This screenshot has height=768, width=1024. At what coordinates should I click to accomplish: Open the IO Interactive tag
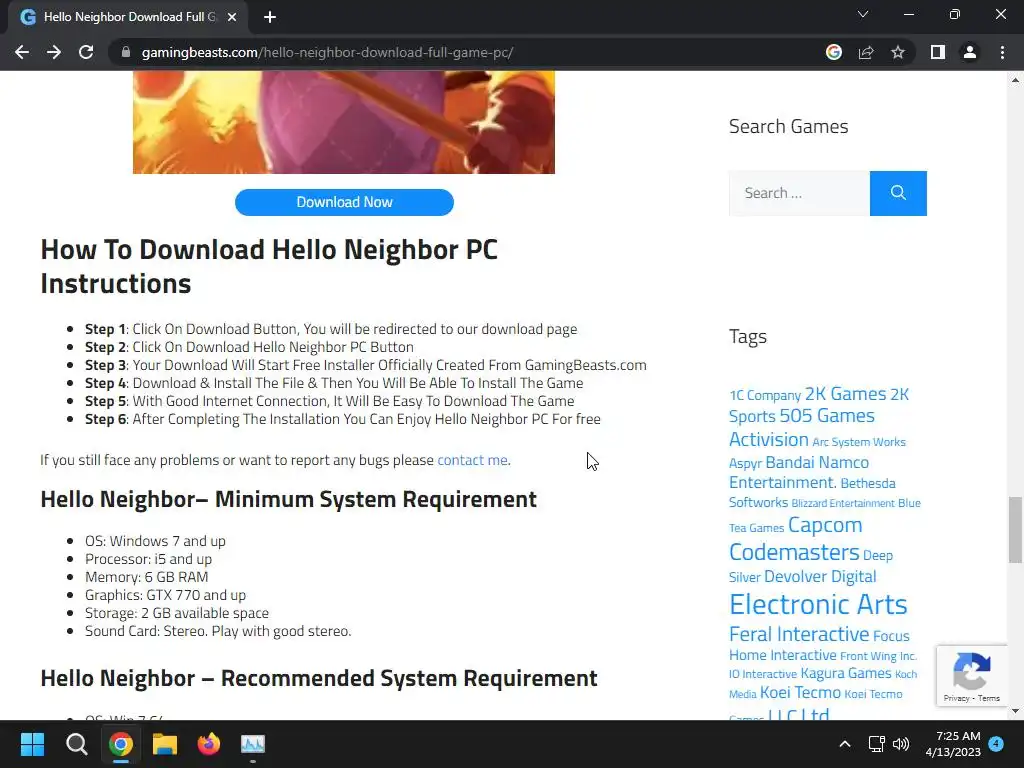point(763,674)
